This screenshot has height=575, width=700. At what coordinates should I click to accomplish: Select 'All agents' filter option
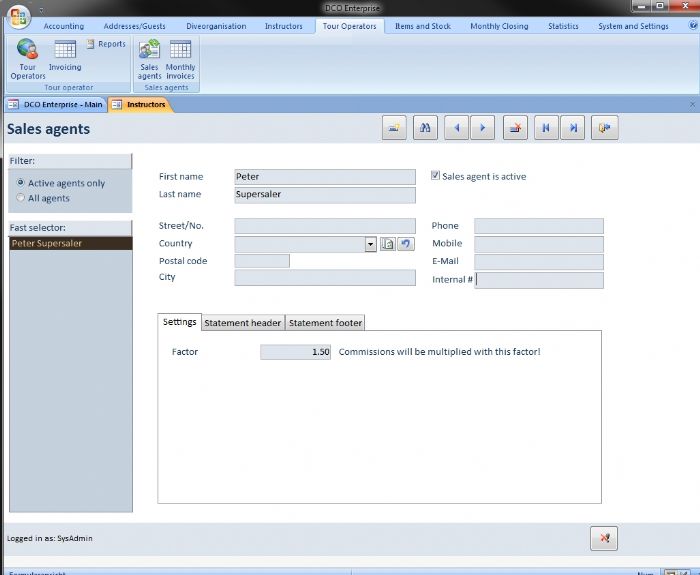point(21,199)
